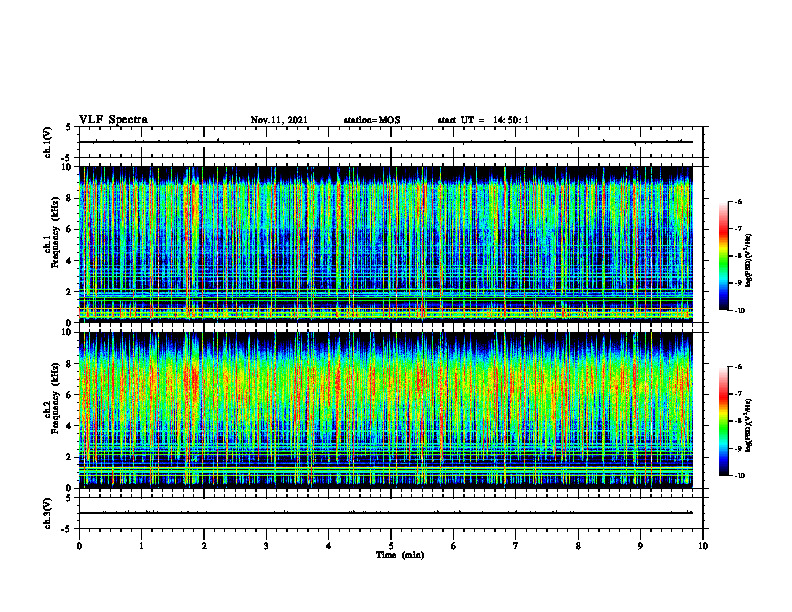Click the ch.1 "Frequency (kHz)" axis label
Image resolution: width=792 pixels, height=612 pixels.
point(55,230)
